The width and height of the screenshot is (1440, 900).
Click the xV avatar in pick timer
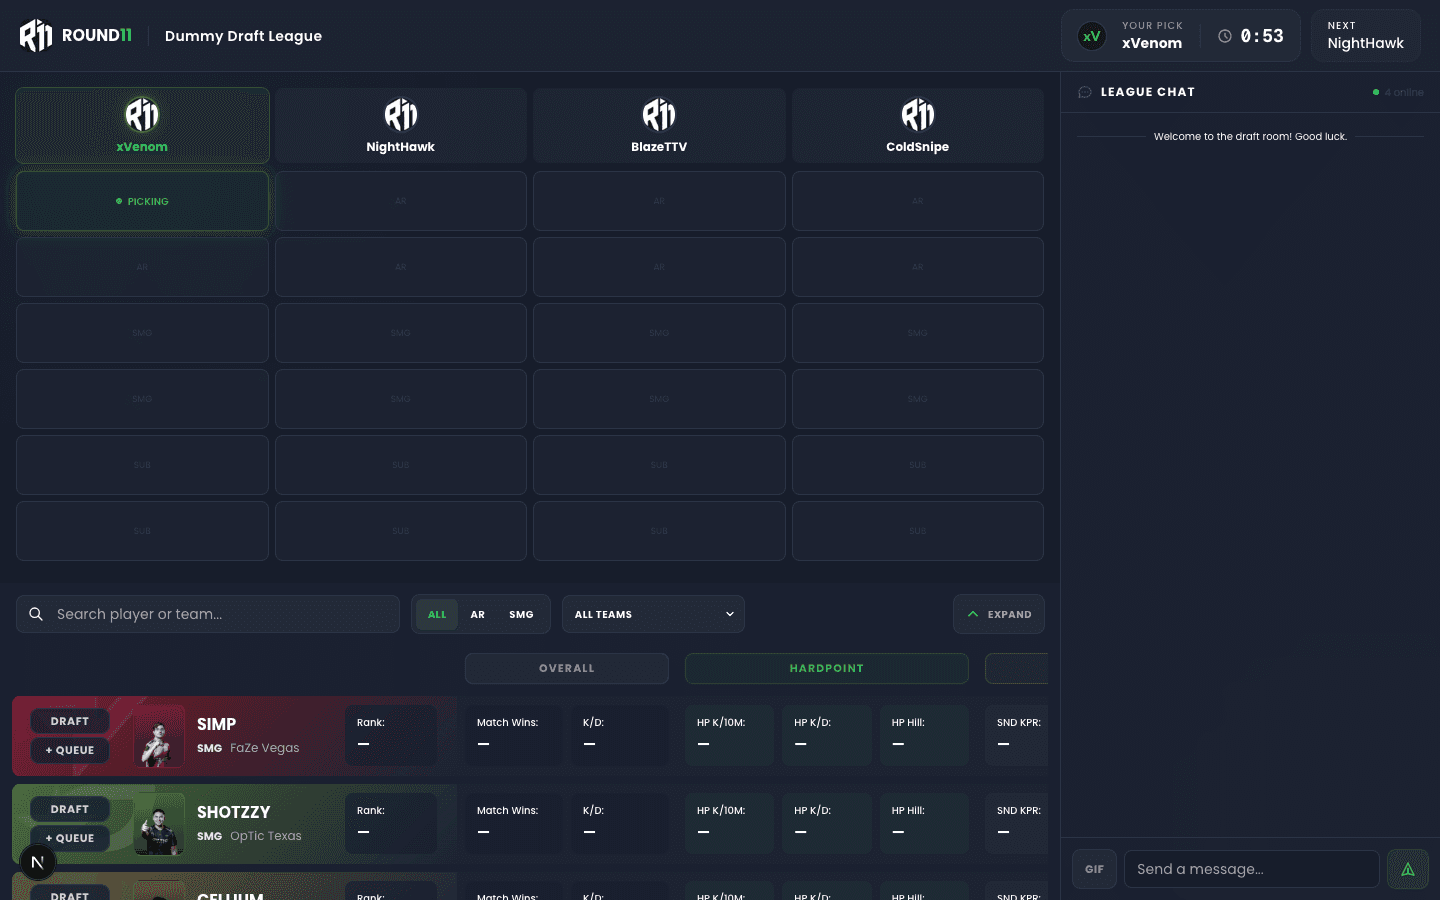(1092, 36)
